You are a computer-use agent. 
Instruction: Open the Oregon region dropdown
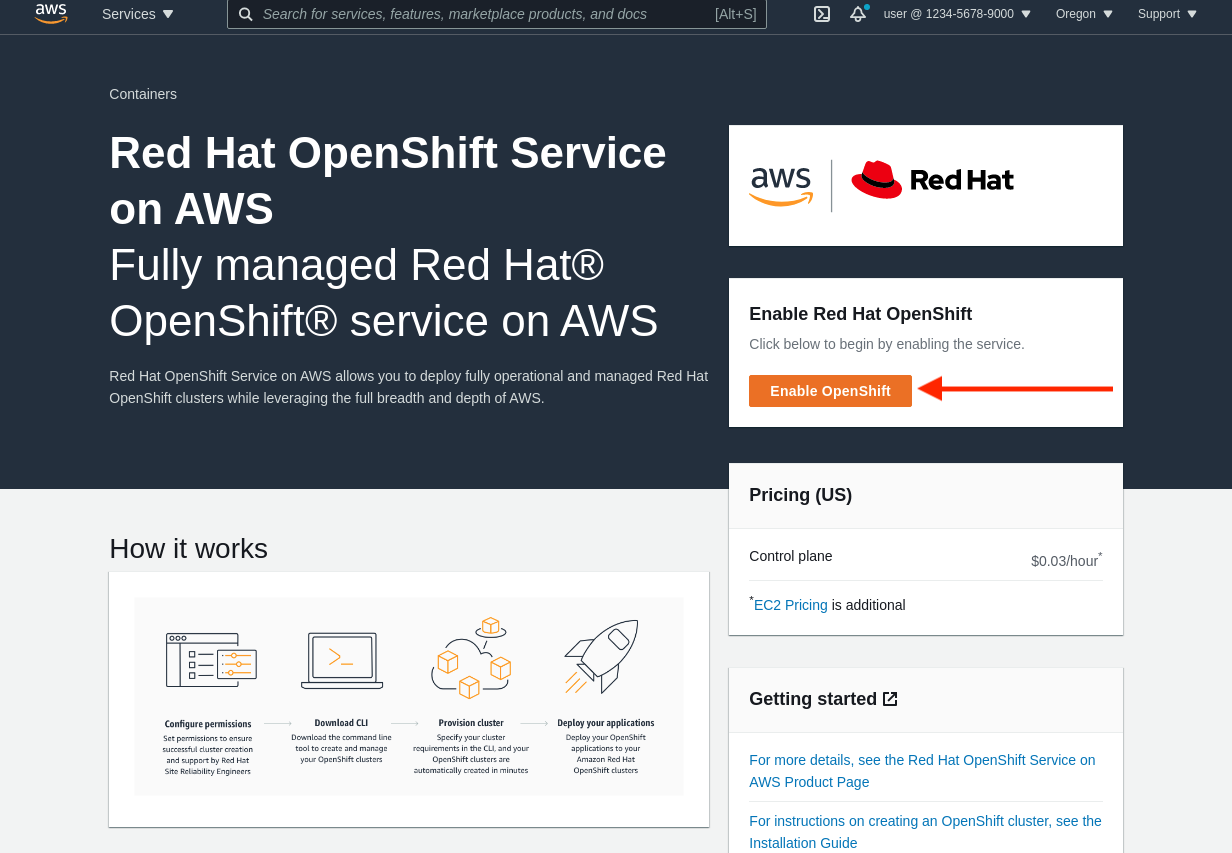[x=1077, y=14]
